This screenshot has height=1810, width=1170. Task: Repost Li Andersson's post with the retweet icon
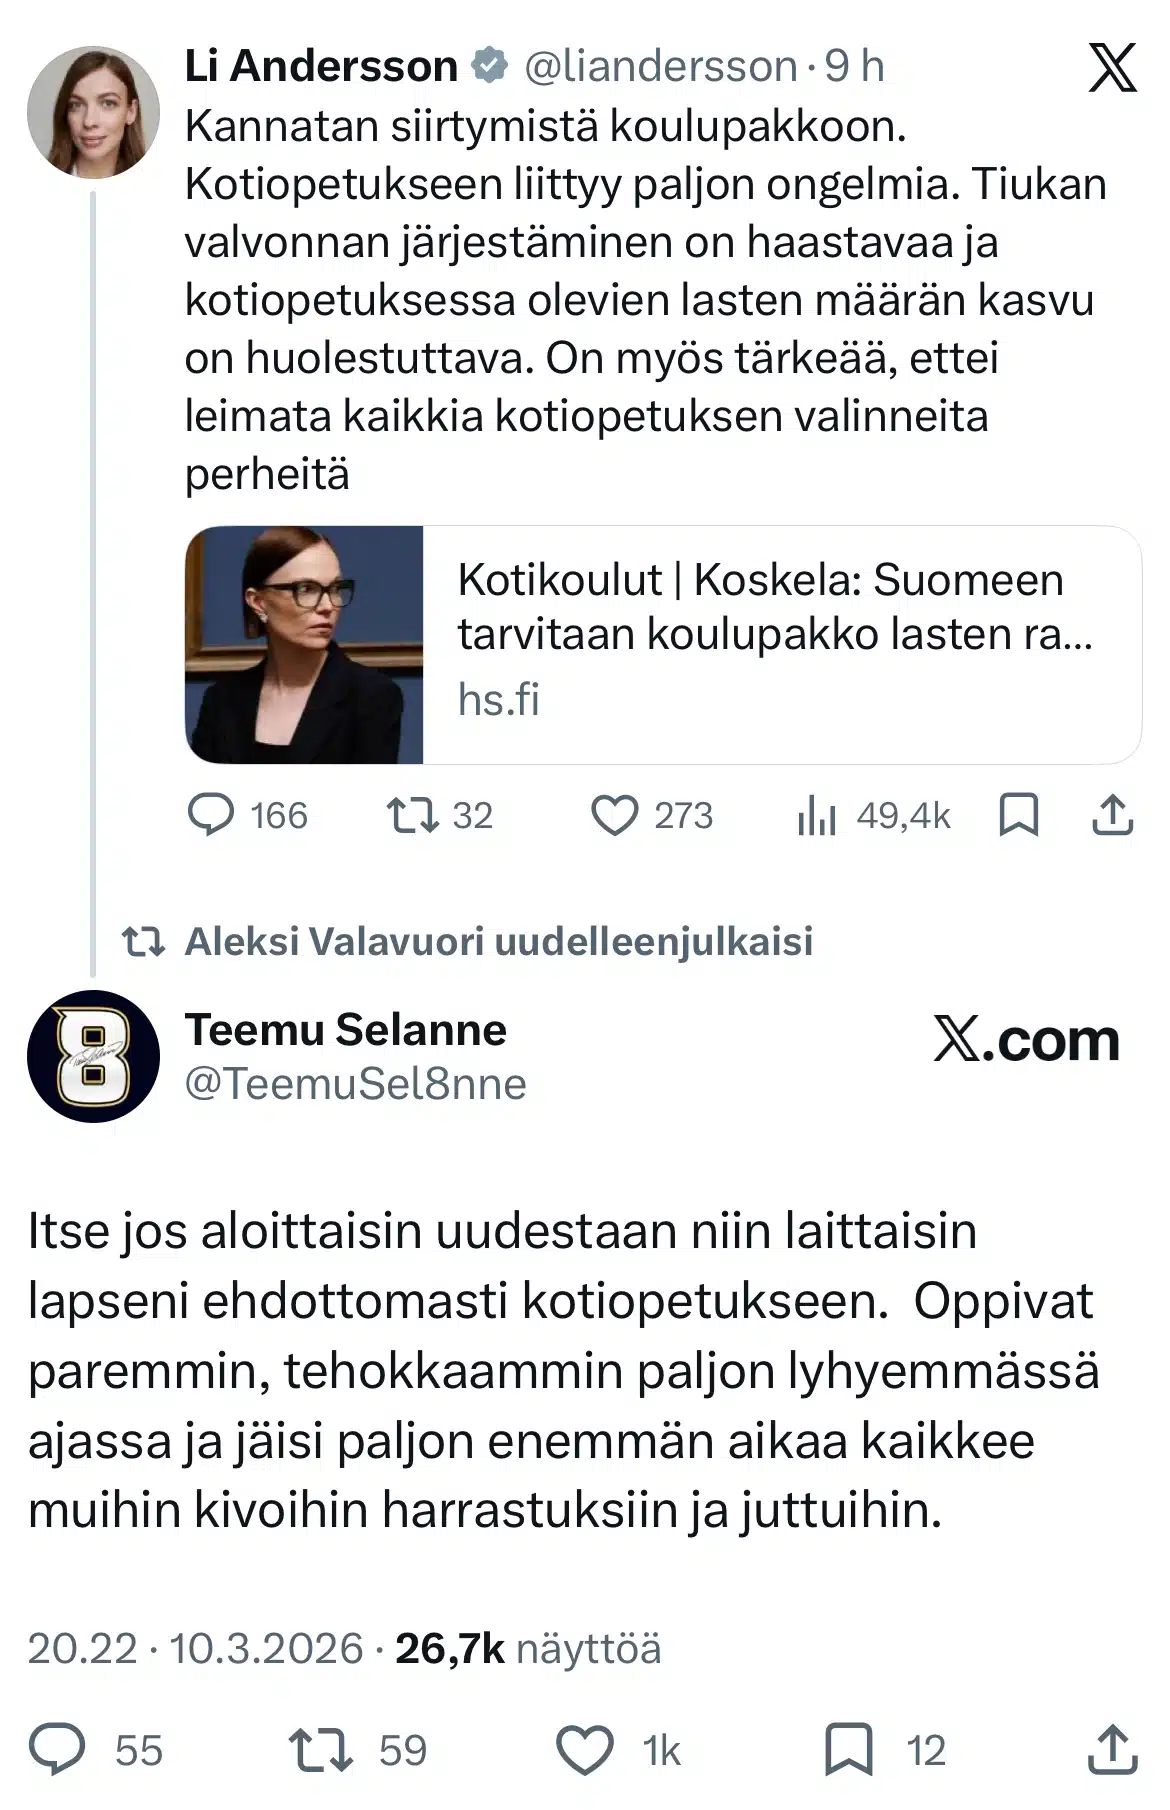(x=413, y=815)
